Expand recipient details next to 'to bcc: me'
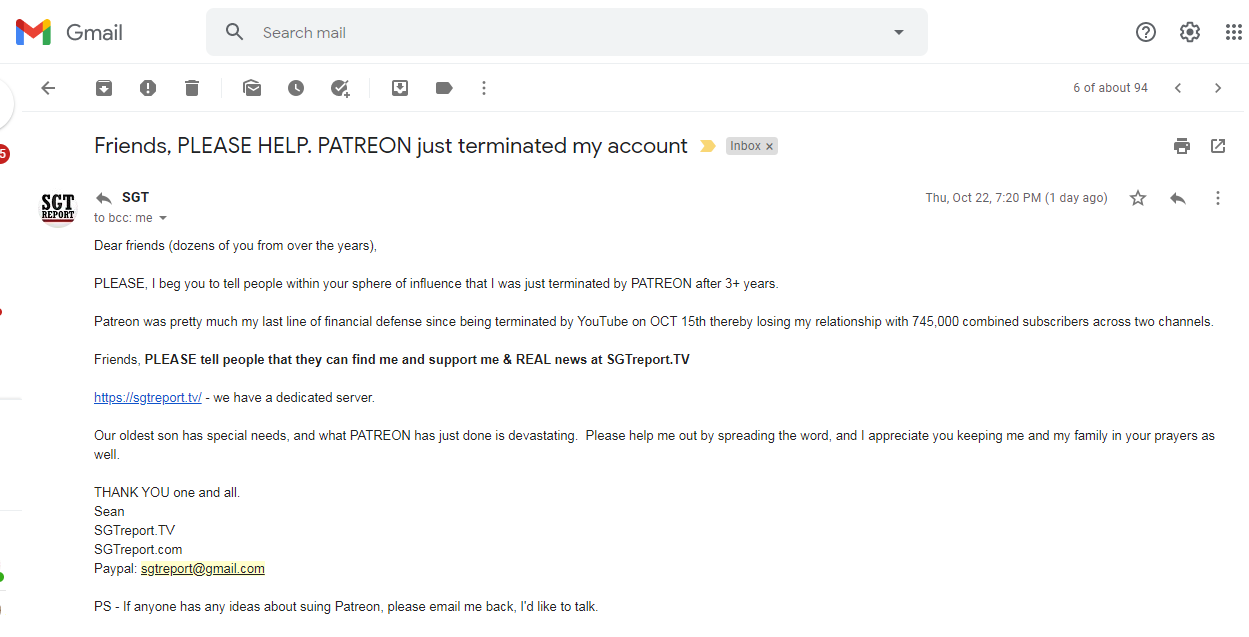Image resolution: width=1249 pixels, height=637 pixels. pyautogui.click(x=163, y=218)
